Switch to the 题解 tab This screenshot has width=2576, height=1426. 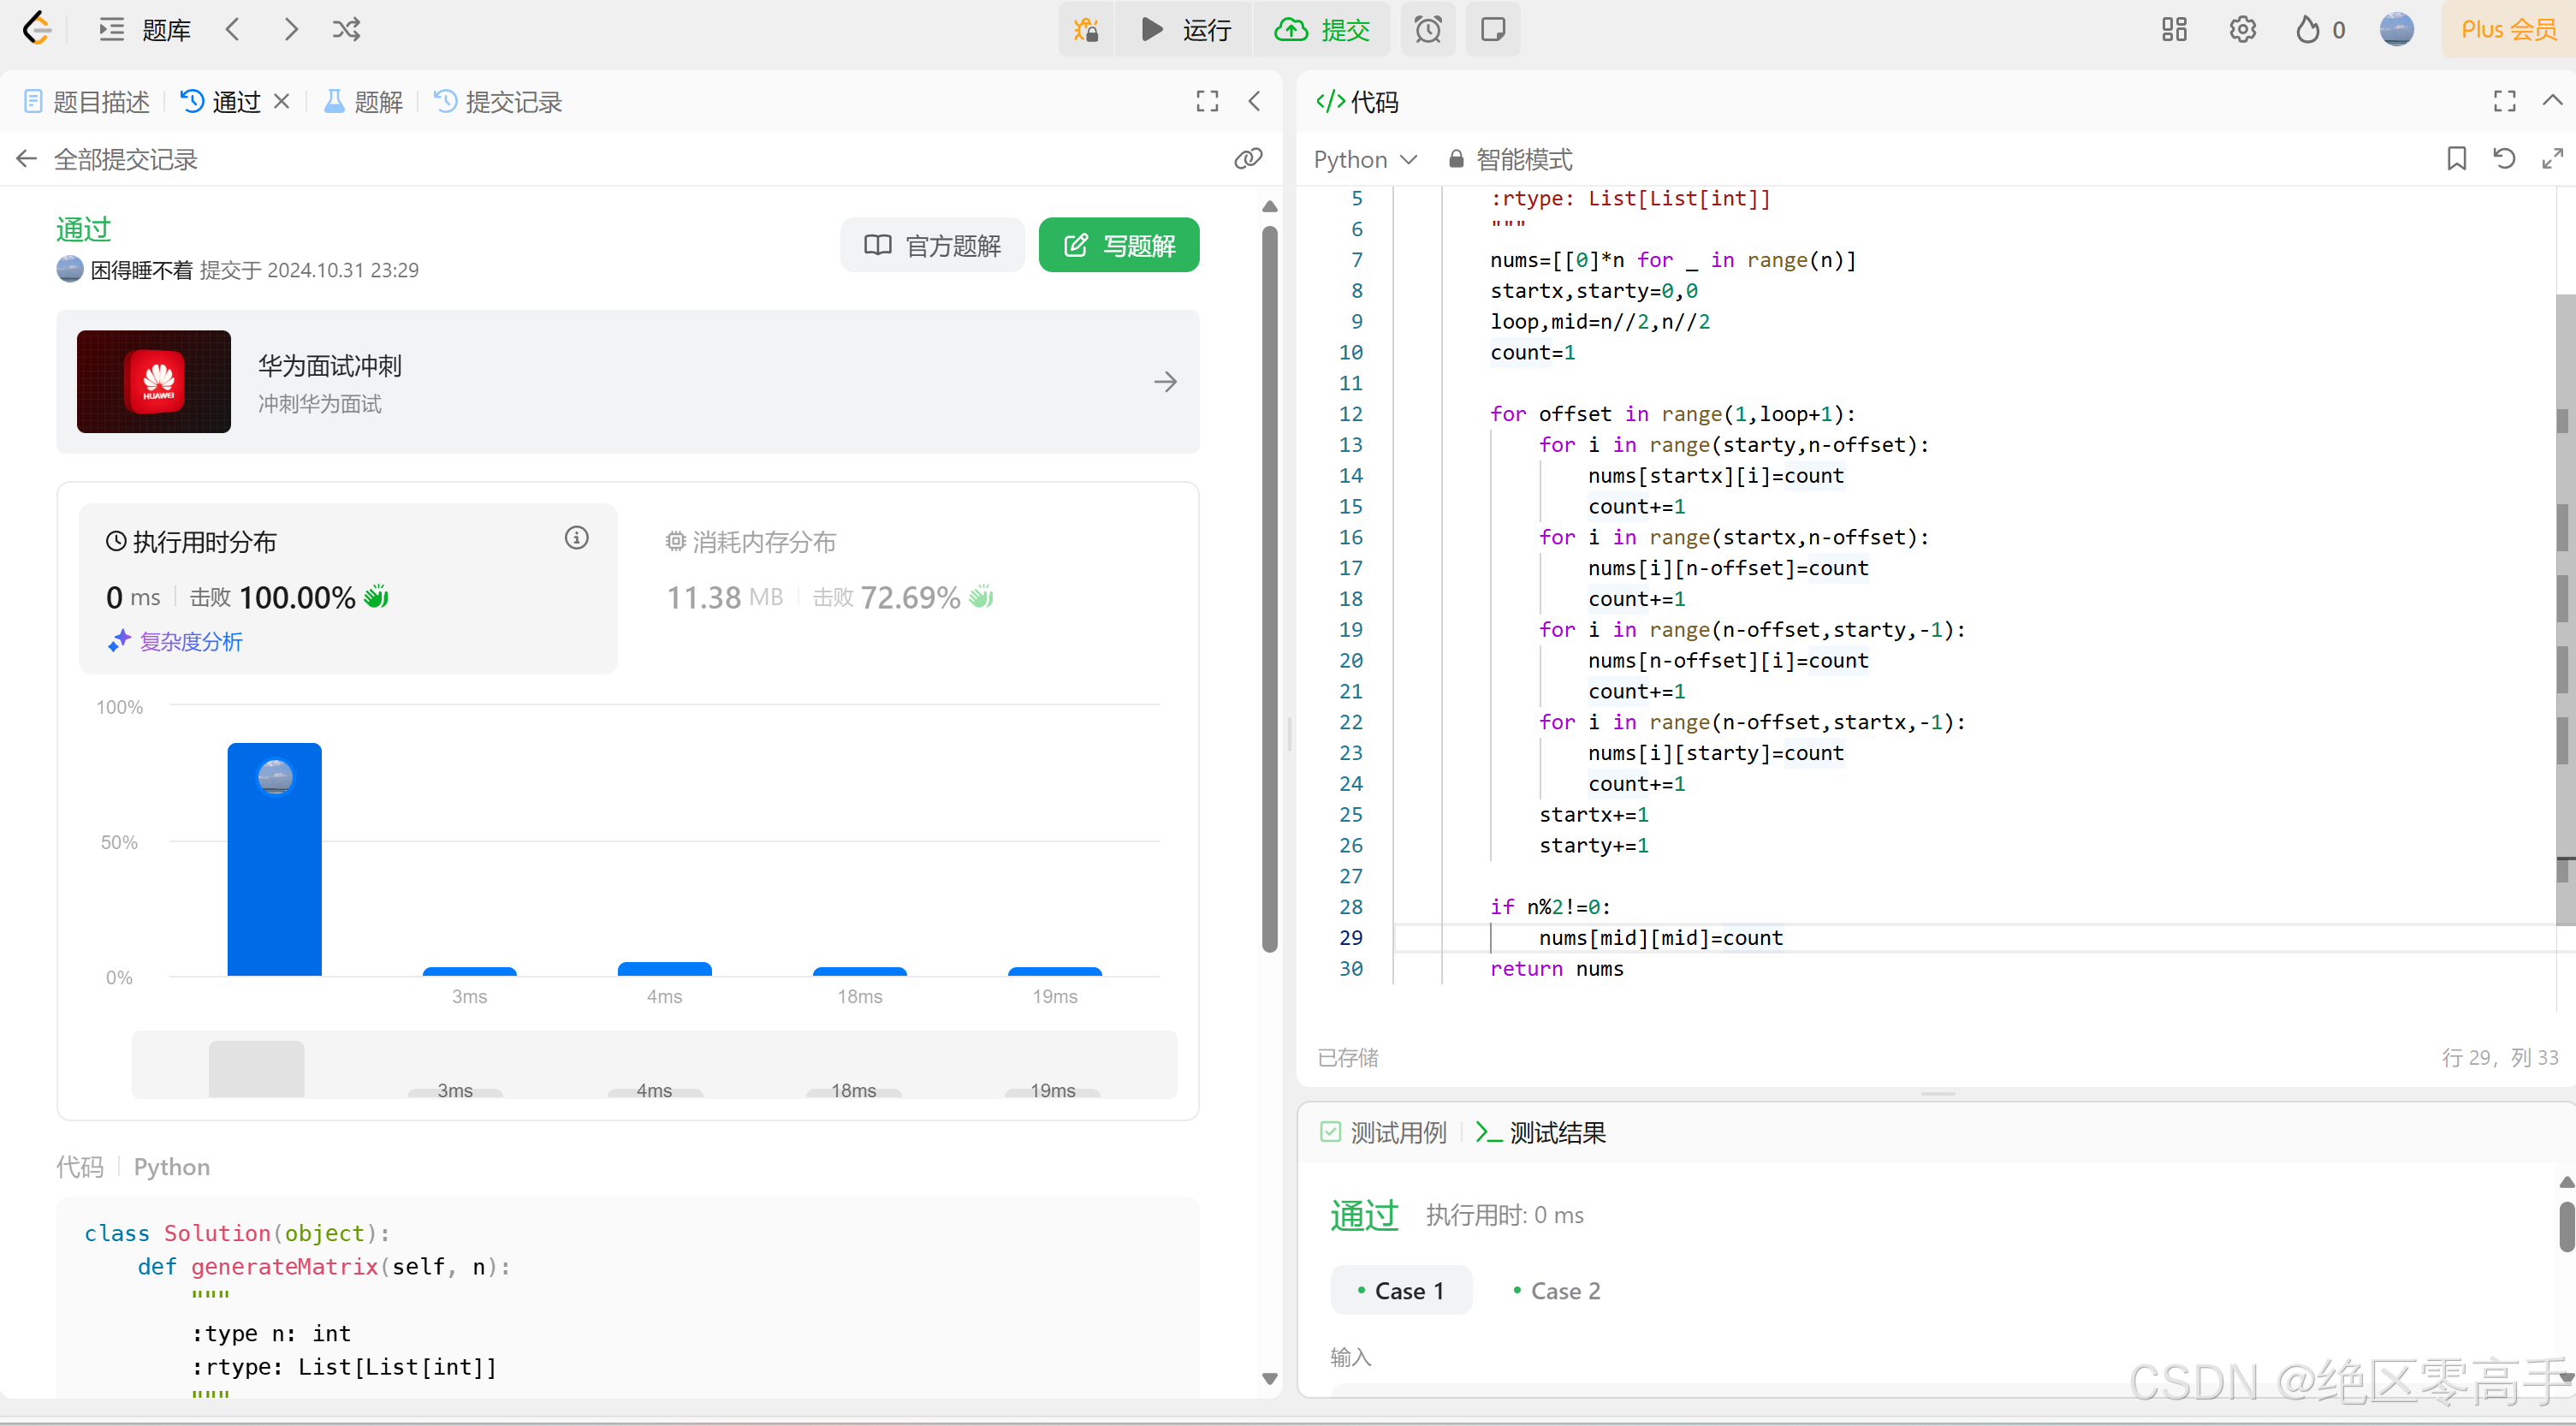point(364,101)
